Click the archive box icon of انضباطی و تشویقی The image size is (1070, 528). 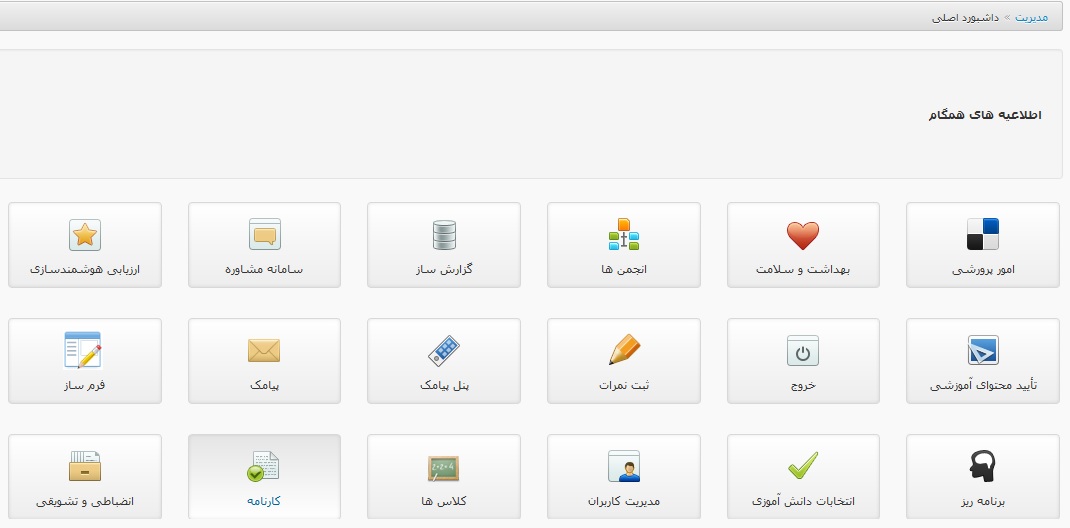(x=85, y=467)
